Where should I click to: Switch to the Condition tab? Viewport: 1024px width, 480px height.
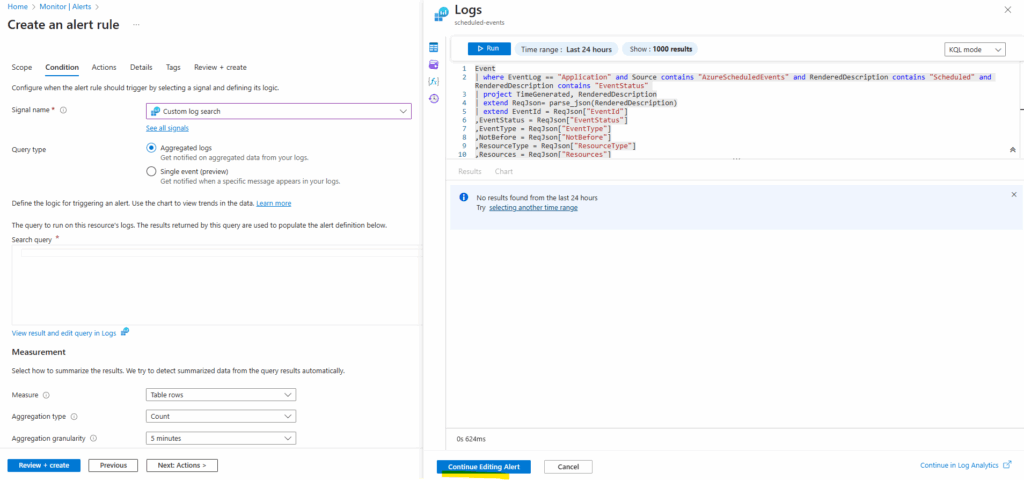(x=62, y=67)
